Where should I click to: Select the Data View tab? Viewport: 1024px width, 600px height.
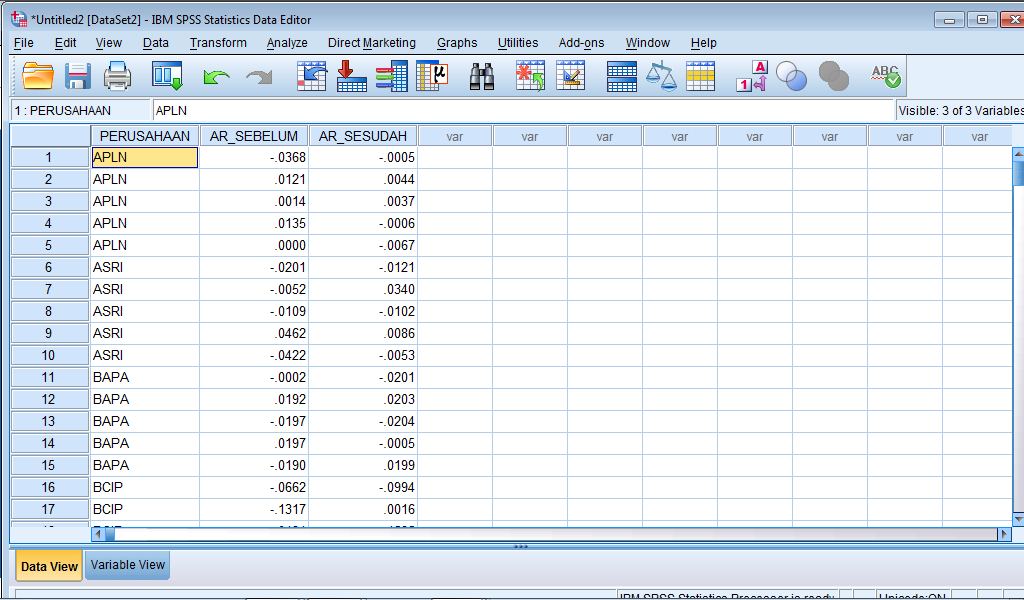point(49,566)
